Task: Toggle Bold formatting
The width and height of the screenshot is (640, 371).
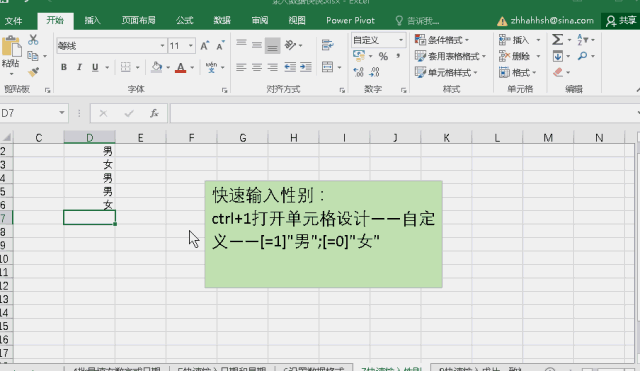Action: [64, 67]
